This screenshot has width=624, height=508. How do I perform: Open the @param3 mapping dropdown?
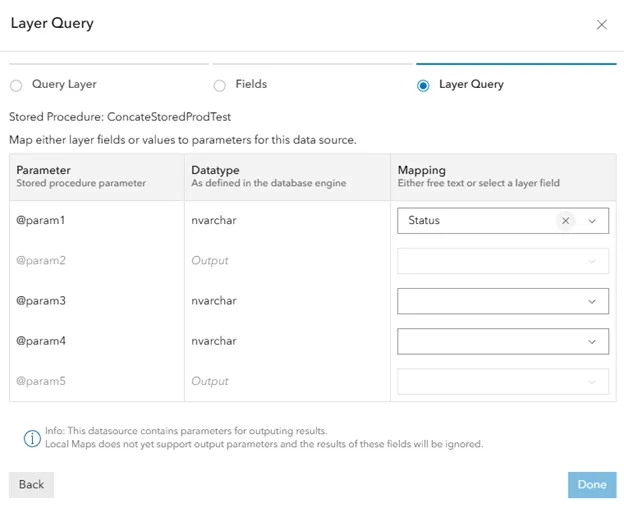click(x=503, y=301)
